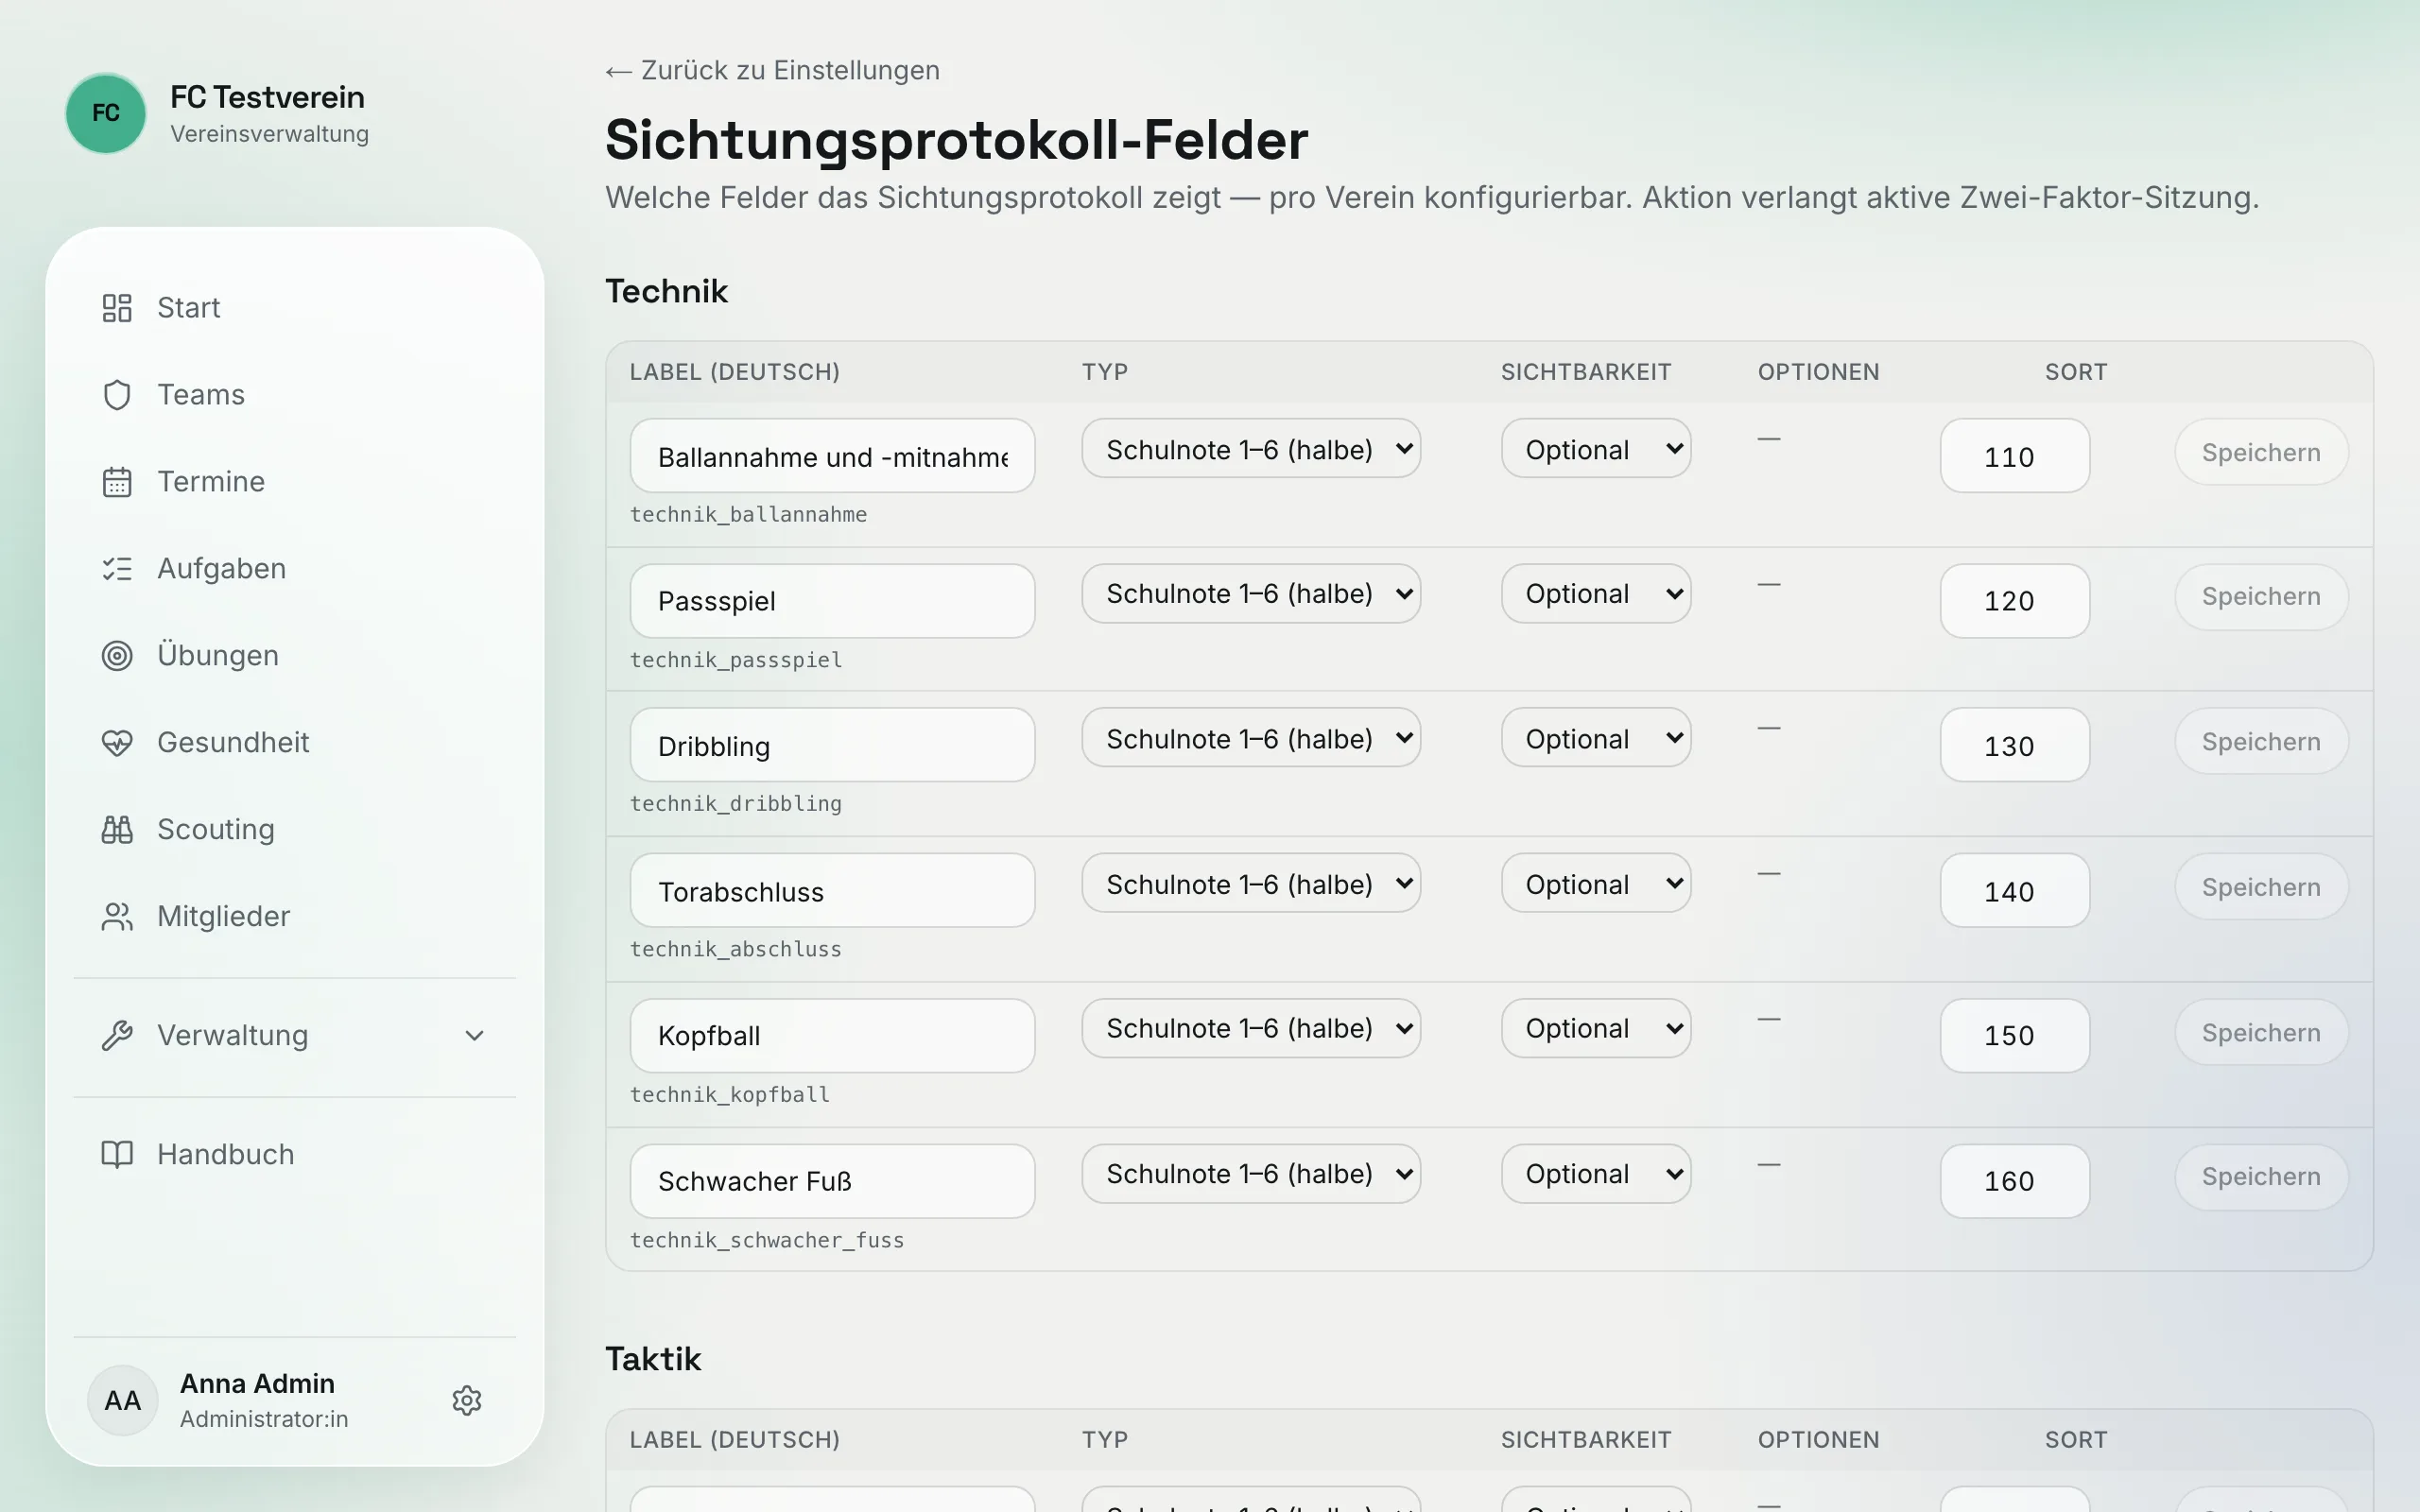Viewport: 2420px width, 1512px height.
Task: Open Typ dropdown for Passspiel row
Action: tap(1251, 594)
